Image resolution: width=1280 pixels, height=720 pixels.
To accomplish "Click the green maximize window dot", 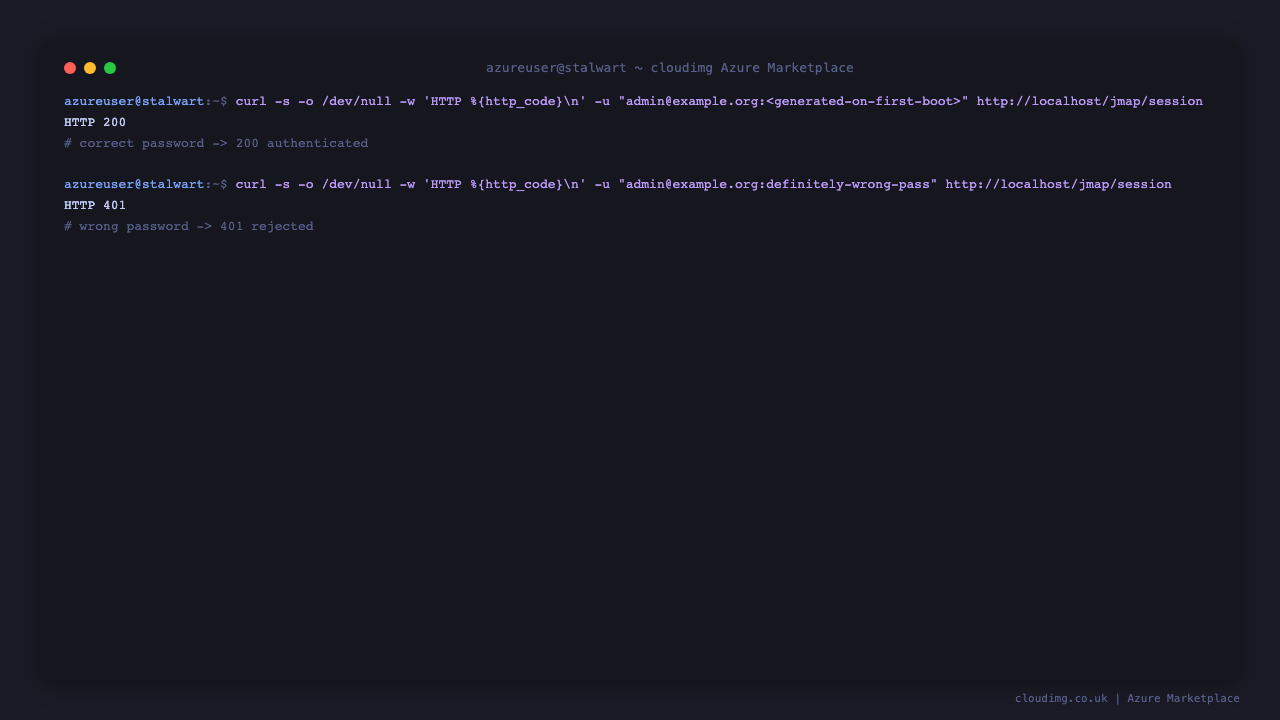I will click(110, 68).
